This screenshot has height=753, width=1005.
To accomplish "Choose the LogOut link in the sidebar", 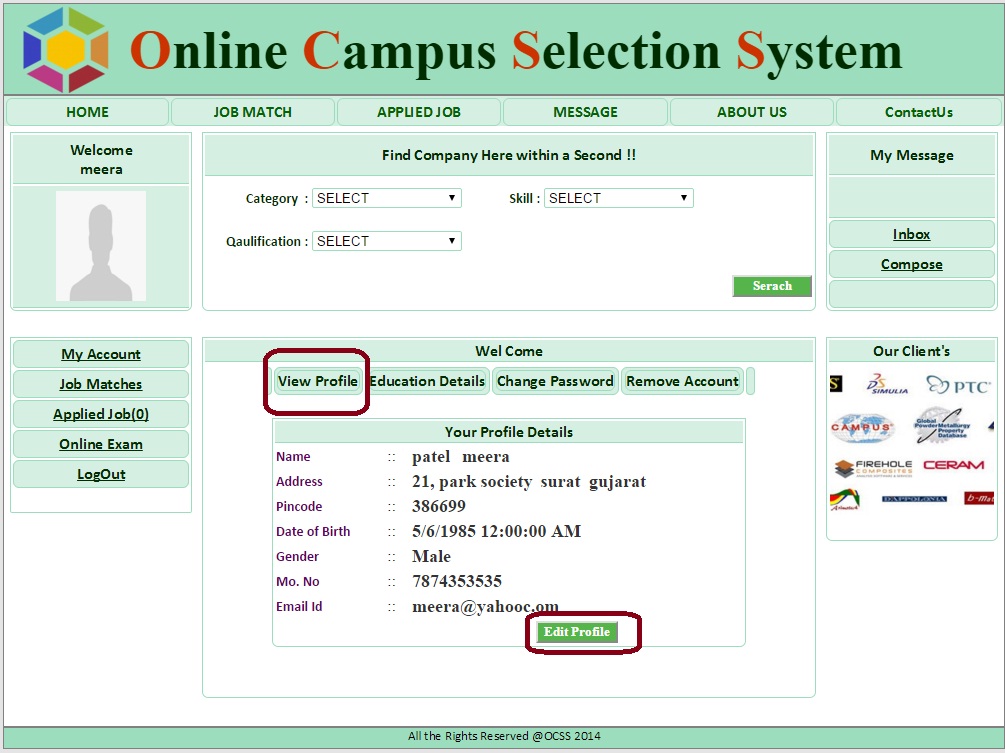I will coord(100,474).
